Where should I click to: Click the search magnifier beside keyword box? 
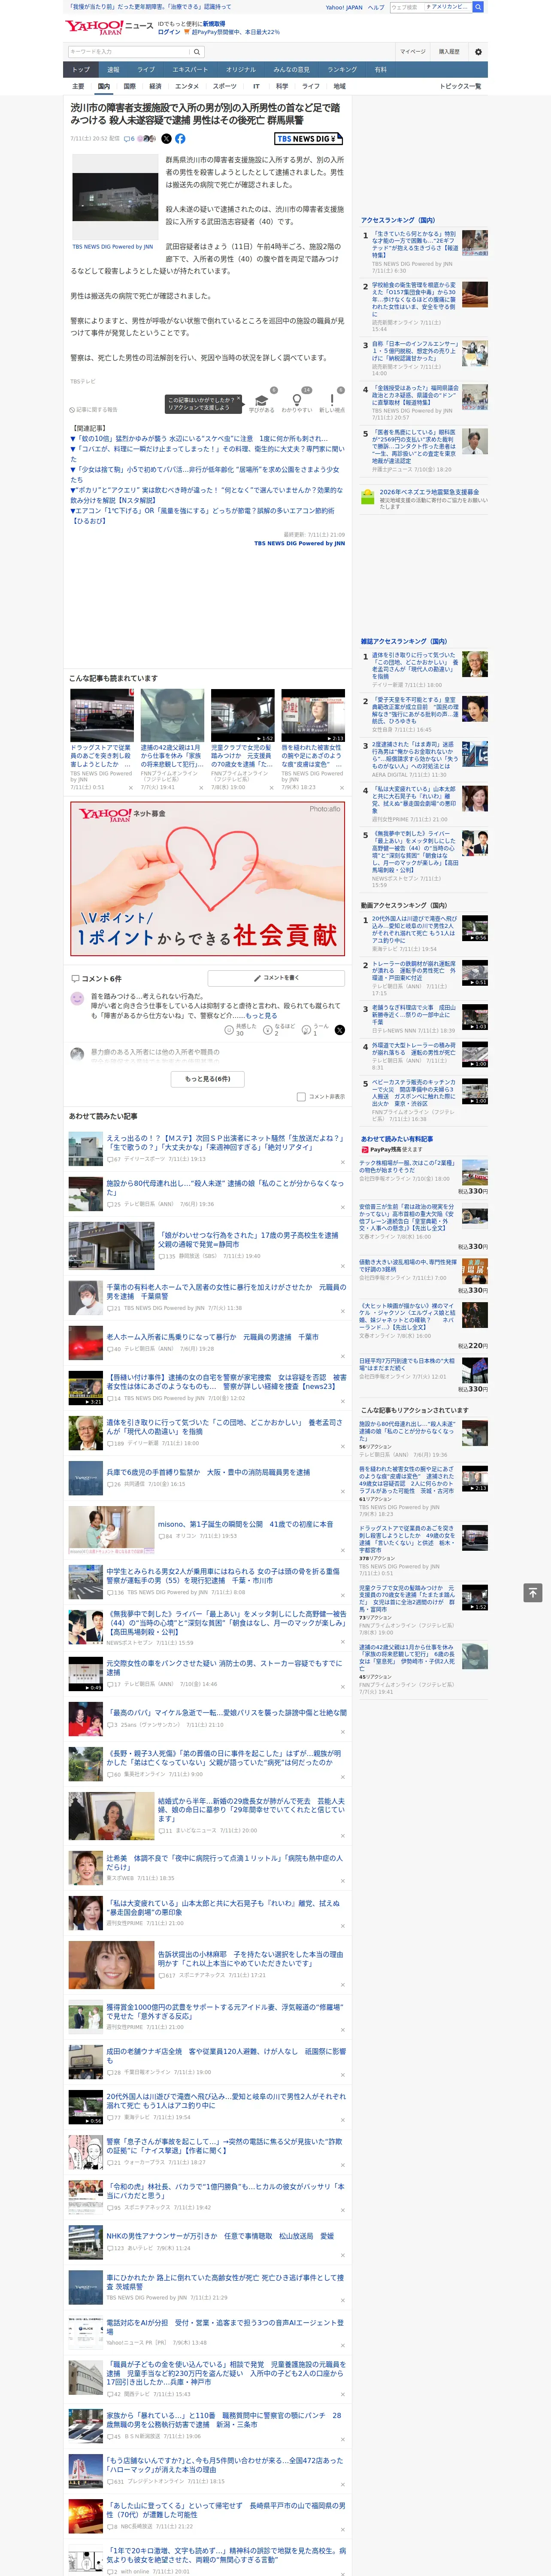tap(197, 51)
